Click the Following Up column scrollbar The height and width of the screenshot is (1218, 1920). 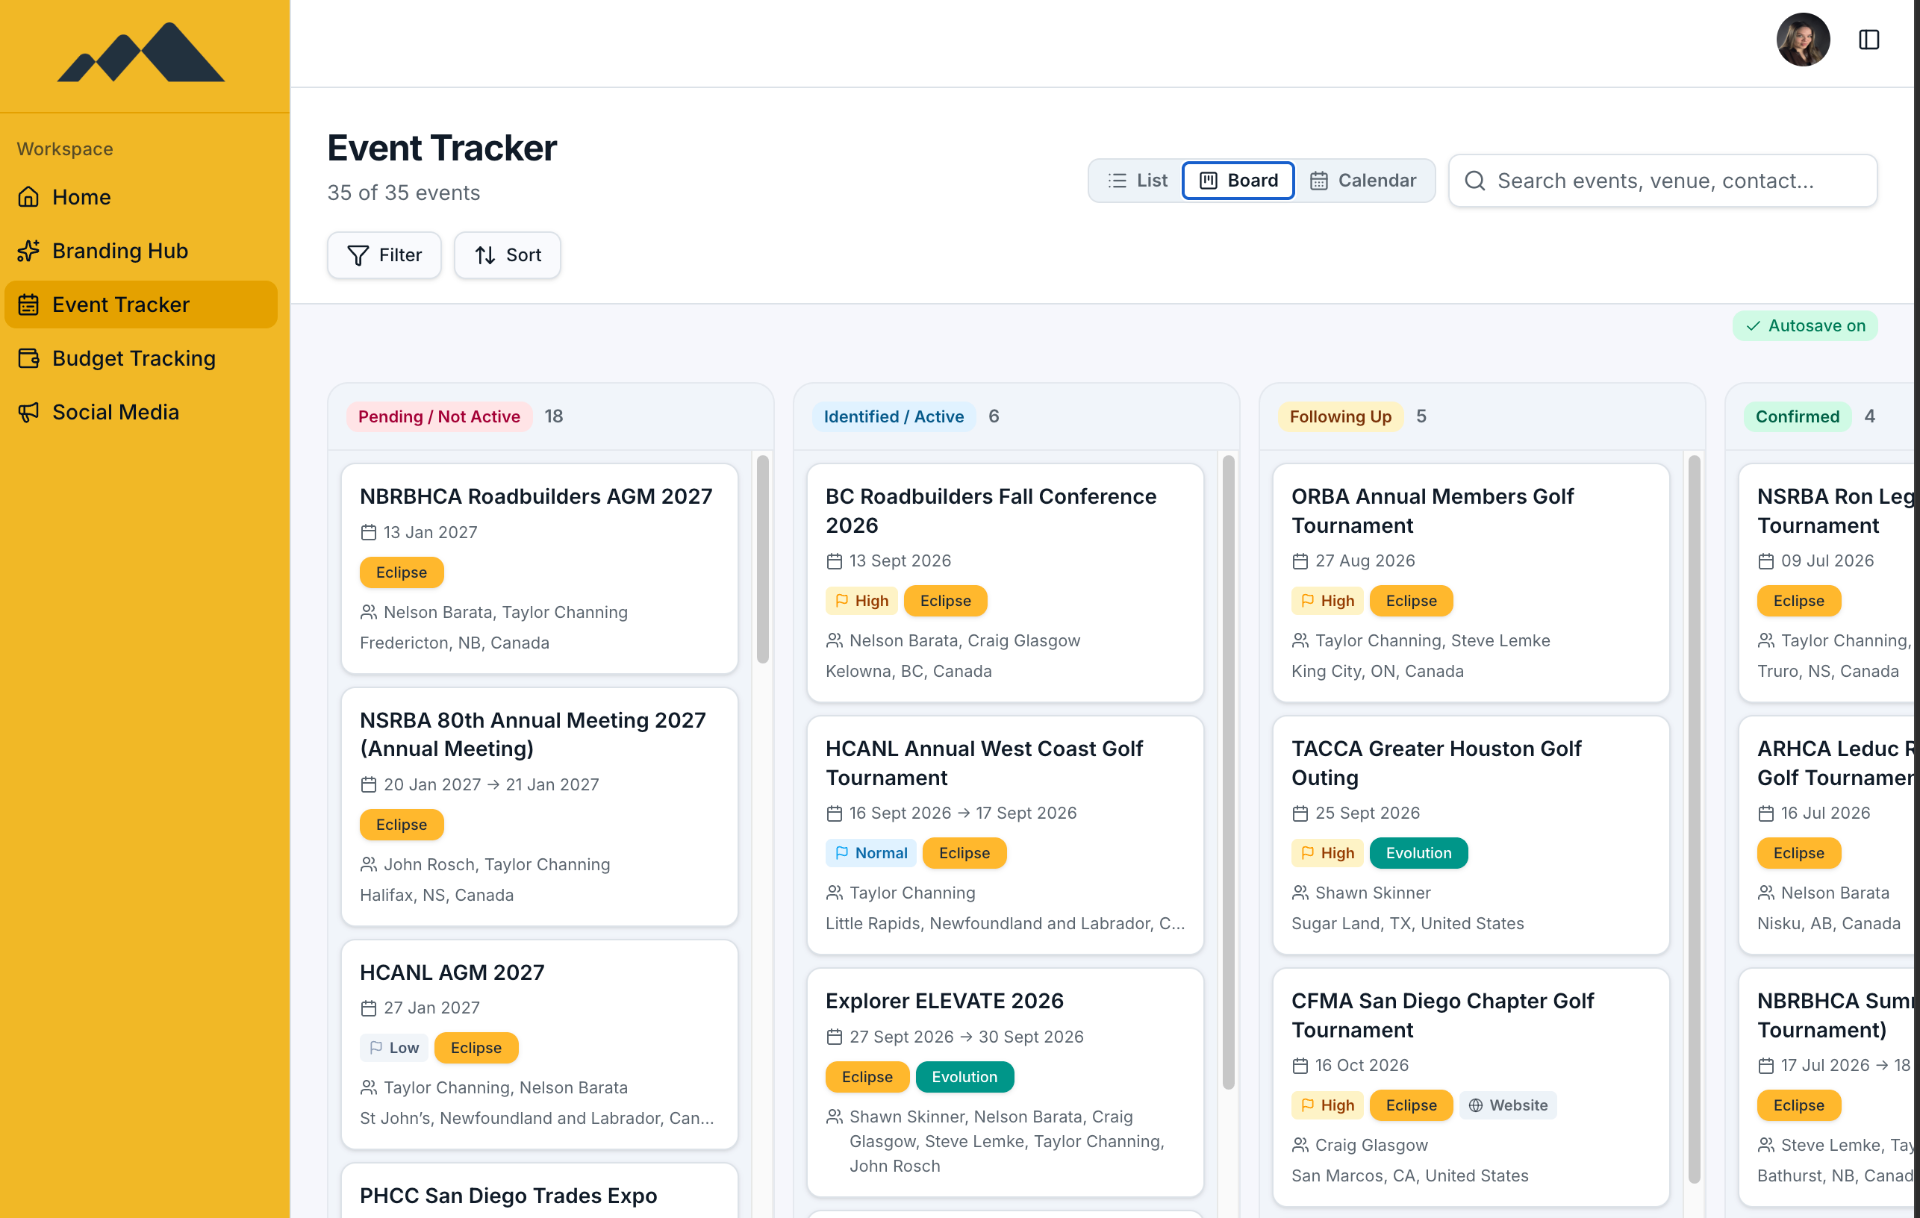pos(1694,820)
